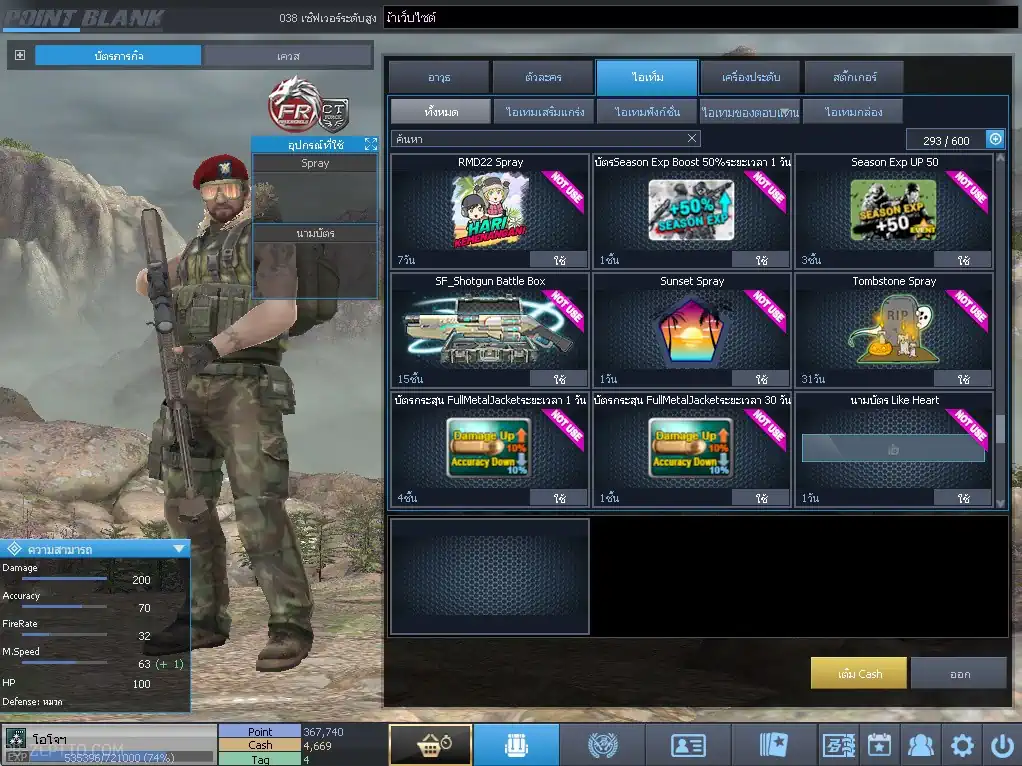Clear the item search field
The height and width of the screenshot is (766, 1022).
[692, 139]
